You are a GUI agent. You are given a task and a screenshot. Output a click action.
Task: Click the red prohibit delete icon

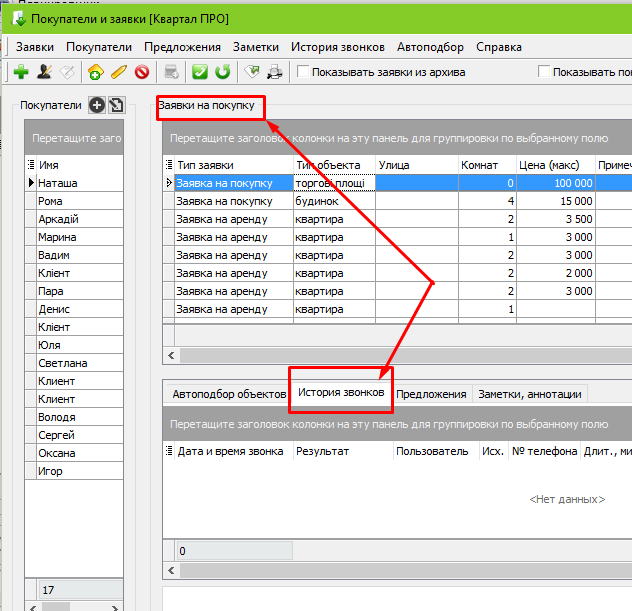click(142, 72)
